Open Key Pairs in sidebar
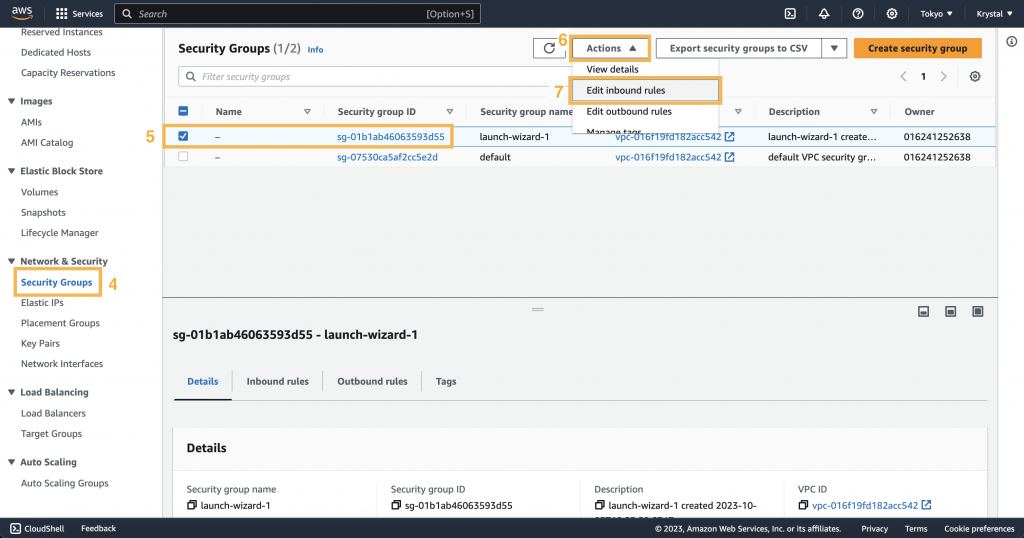 click(40, 343)
